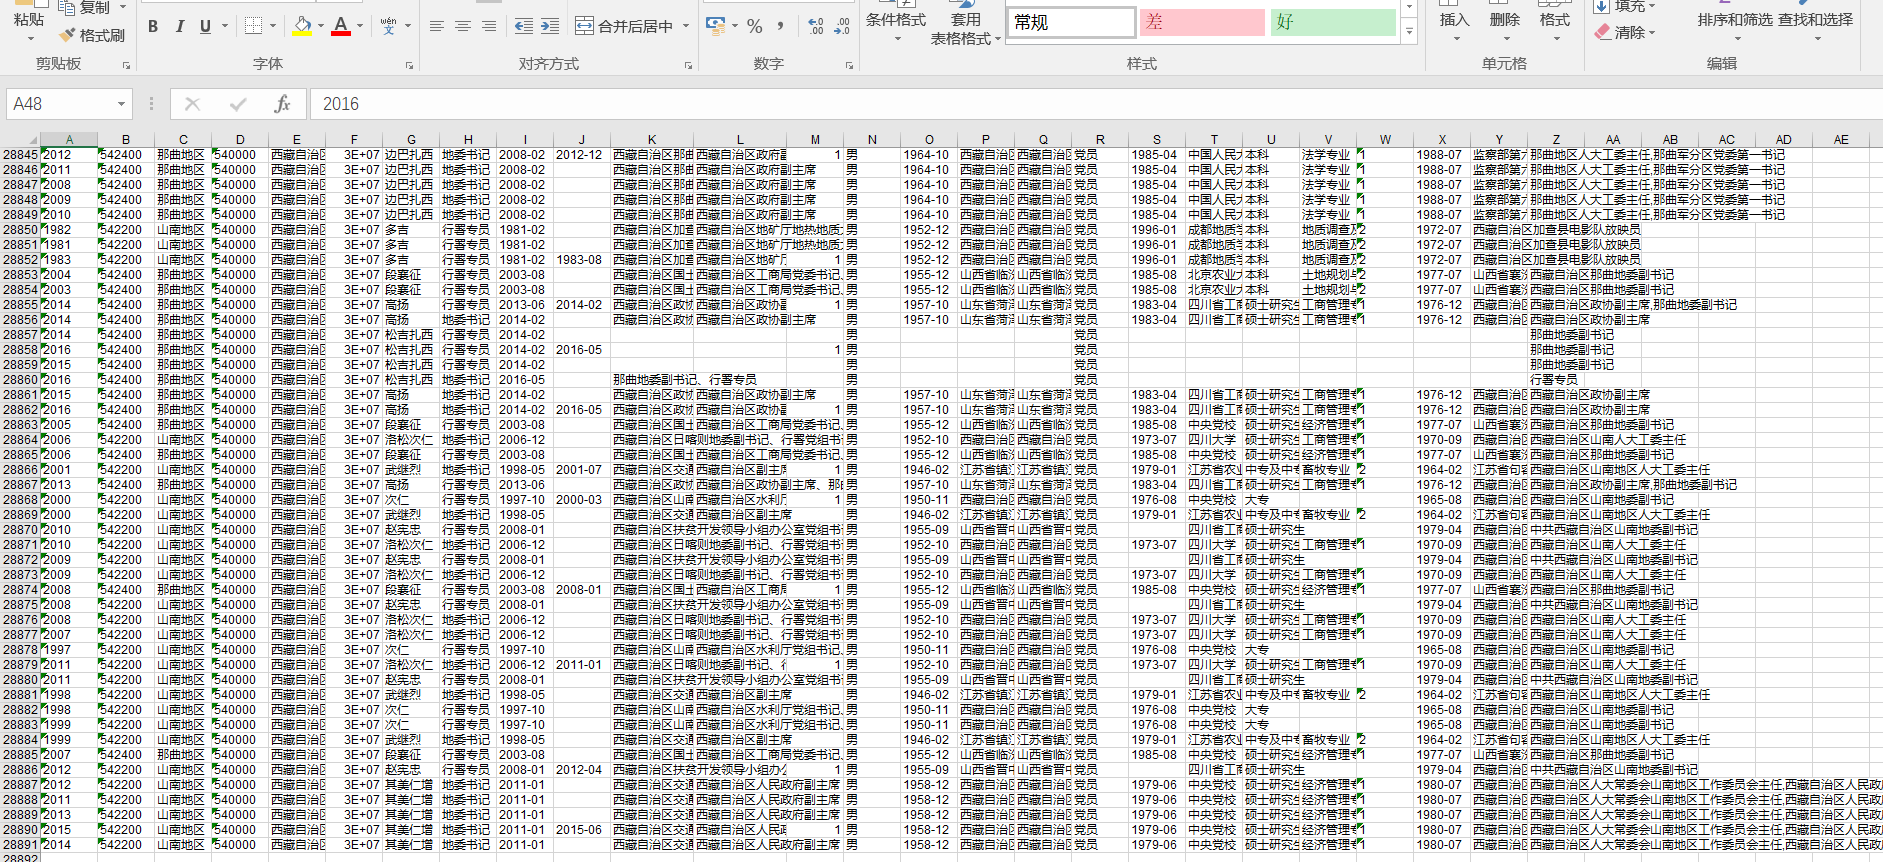Apply accounting number format icon
Screen dimensions: 1883x862
[x=715, y=25]
